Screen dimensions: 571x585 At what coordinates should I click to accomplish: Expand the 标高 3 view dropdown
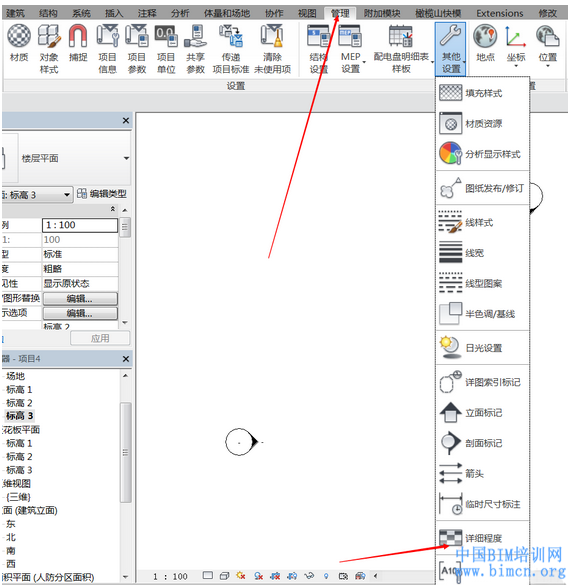click(x=67, y=195)
